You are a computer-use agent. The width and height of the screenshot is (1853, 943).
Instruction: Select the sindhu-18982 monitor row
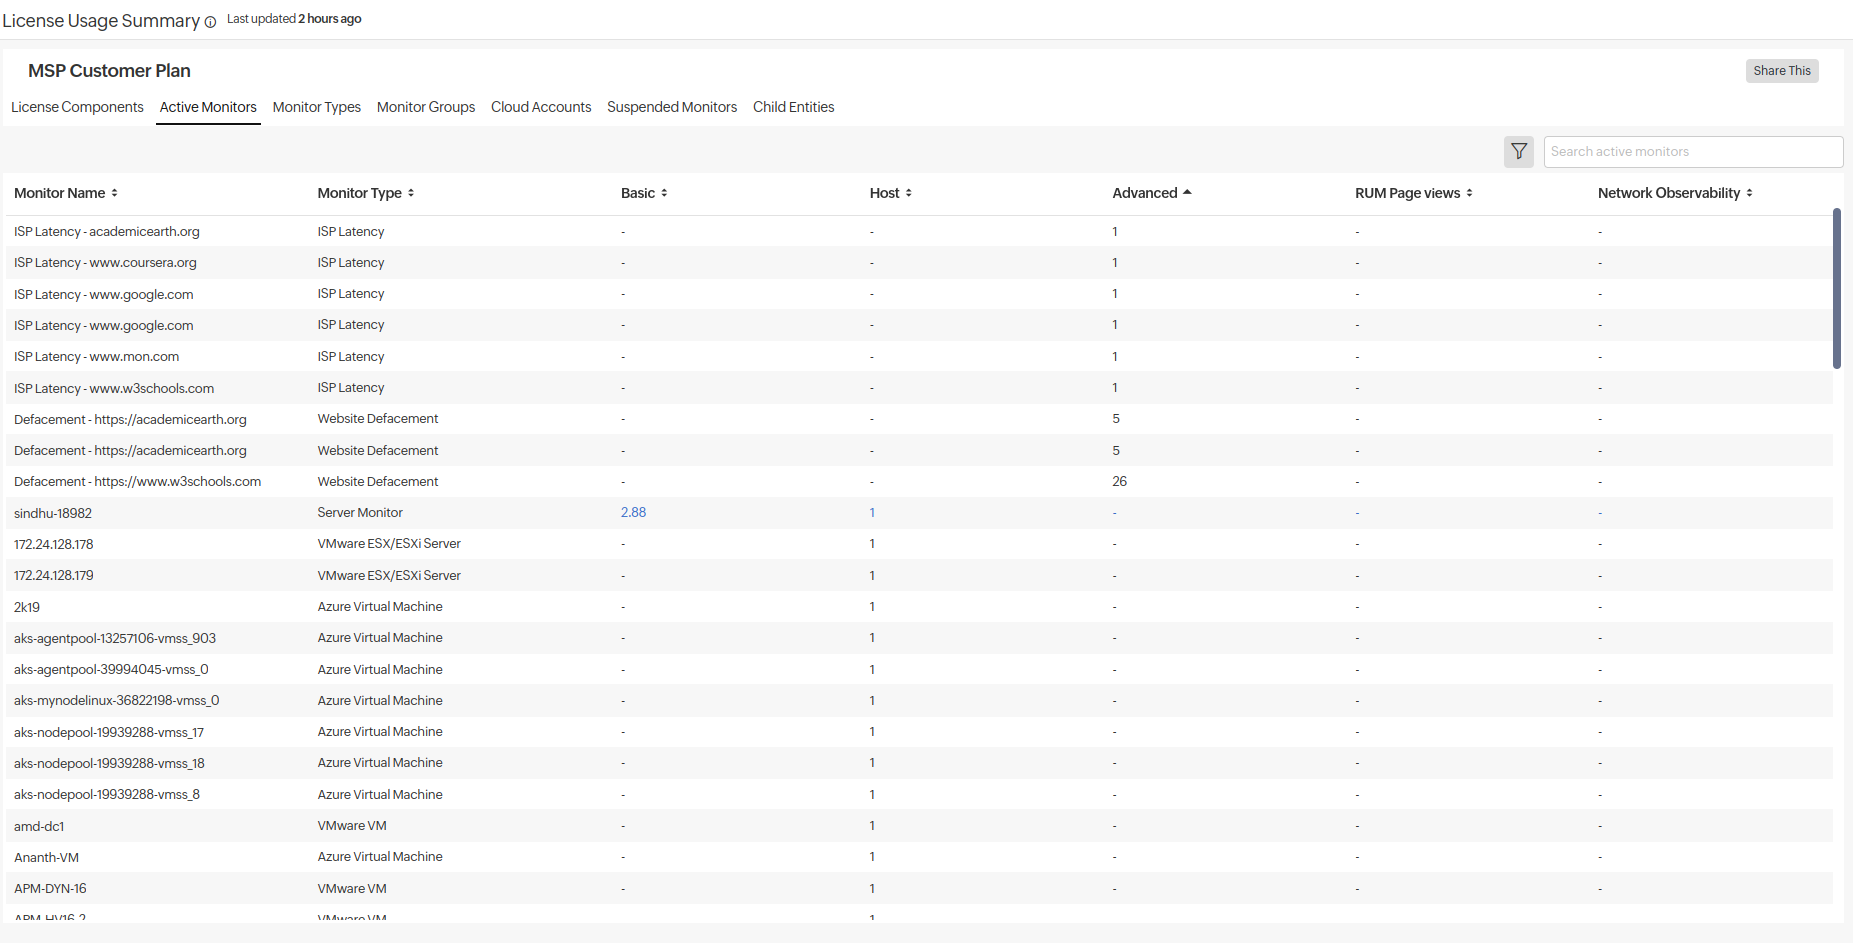pyautogui.click(x=53, y=513)
